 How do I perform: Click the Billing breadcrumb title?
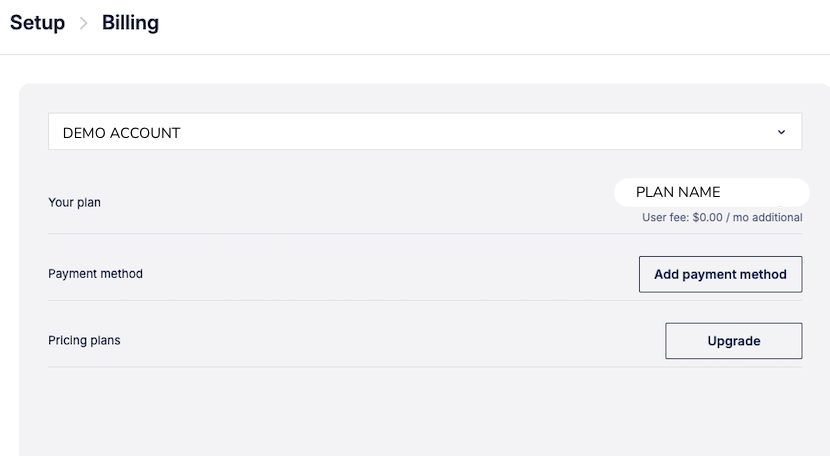coord(130,23)
